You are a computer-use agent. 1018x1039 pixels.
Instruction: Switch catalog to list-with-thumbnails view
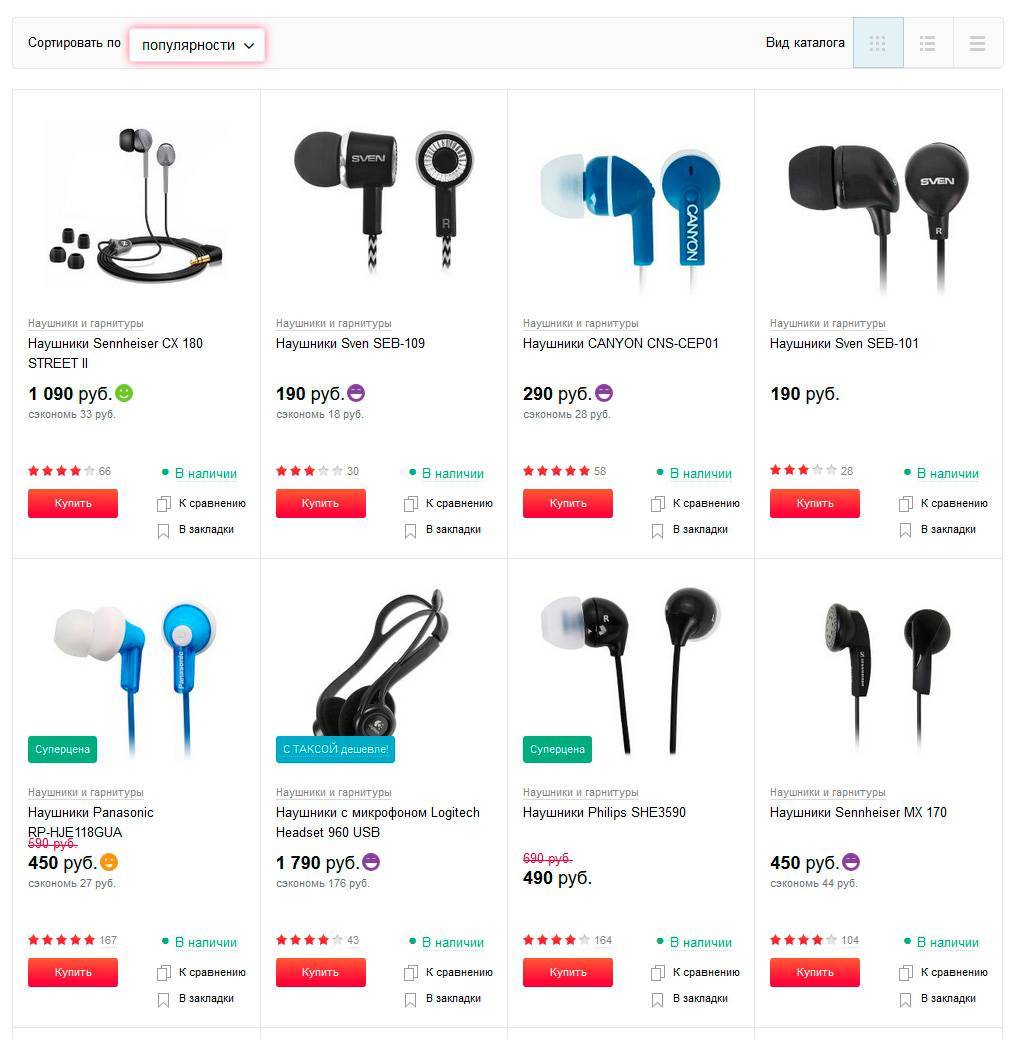click(928, 43)
